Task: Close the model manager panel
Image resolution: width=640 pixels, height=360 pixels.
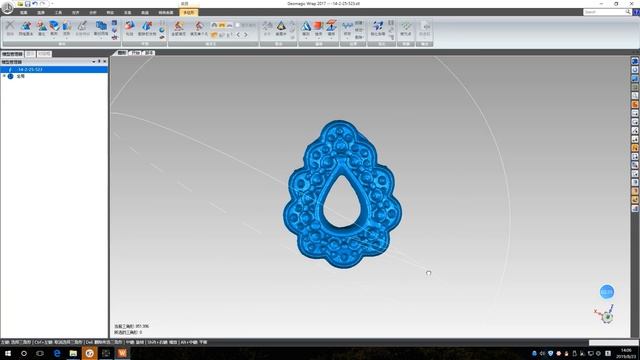Action: point(105,62)
